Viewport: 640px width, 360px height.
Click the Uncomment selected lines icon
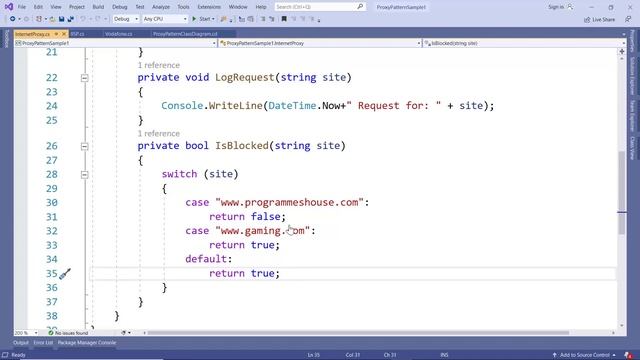point(272,19)
